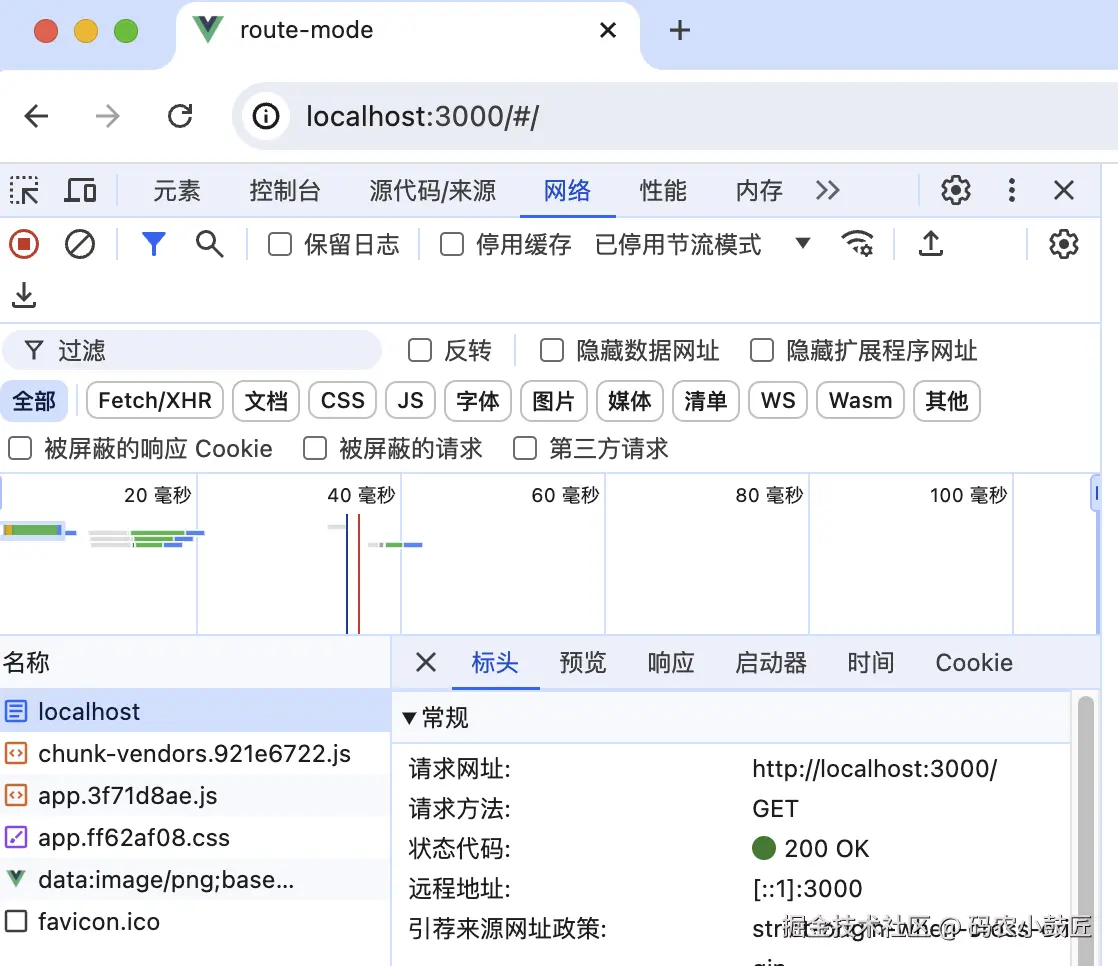Open the 响应 details tab
The image size is (1118, 966).
point(671,663)
